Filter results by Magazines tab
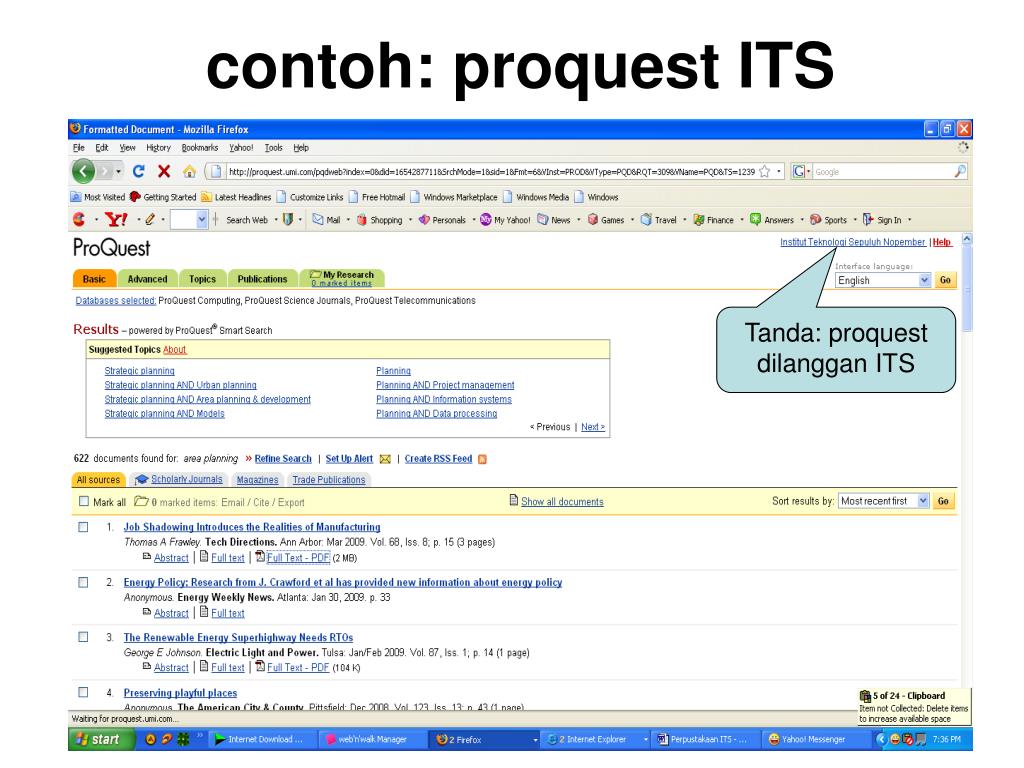Viewport: 1024px width, 768px height. coord(257,479)
